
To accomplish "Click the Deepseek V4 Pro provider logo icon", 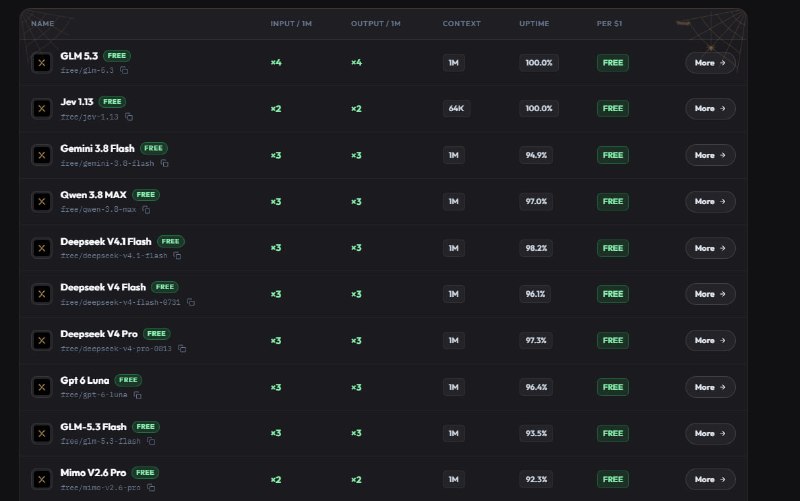I will (42, 340).
